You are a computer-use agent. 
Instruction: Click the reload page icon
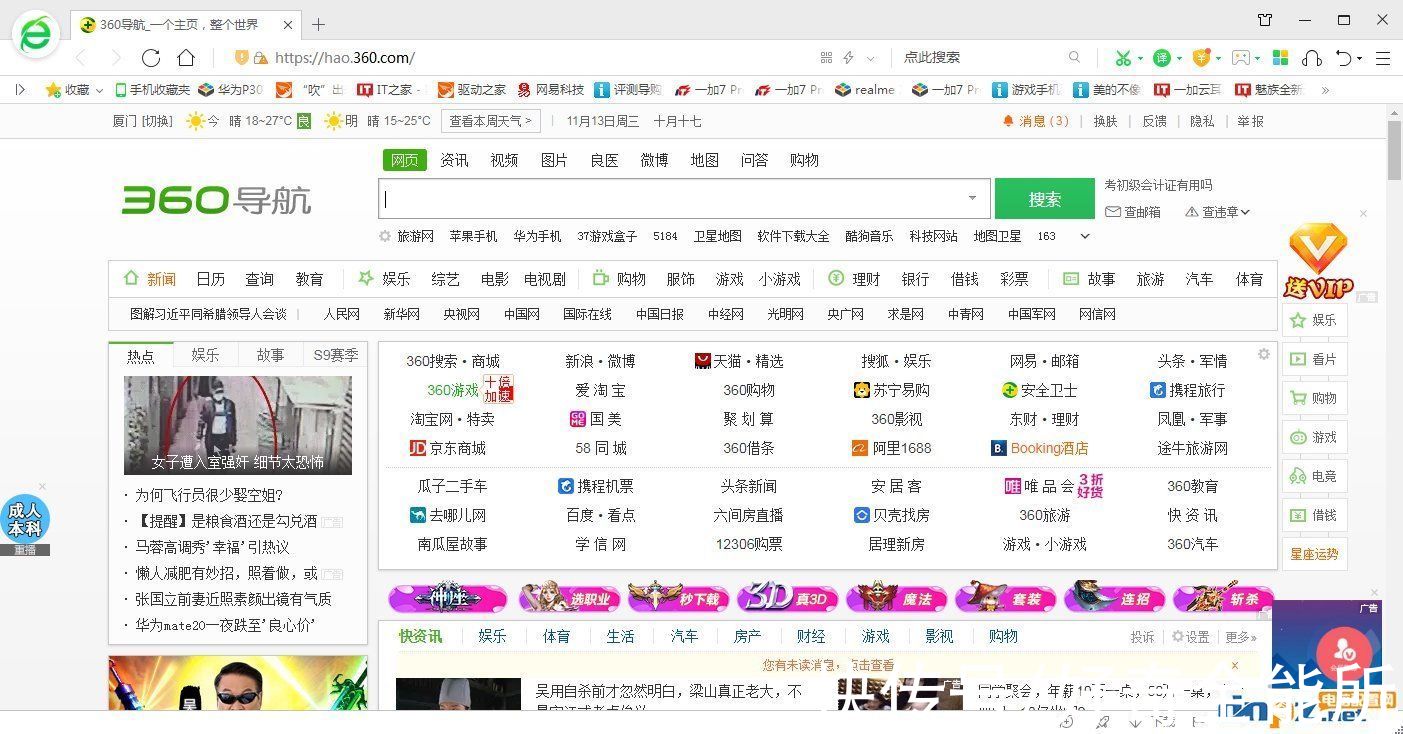click(x=151, y=58)
